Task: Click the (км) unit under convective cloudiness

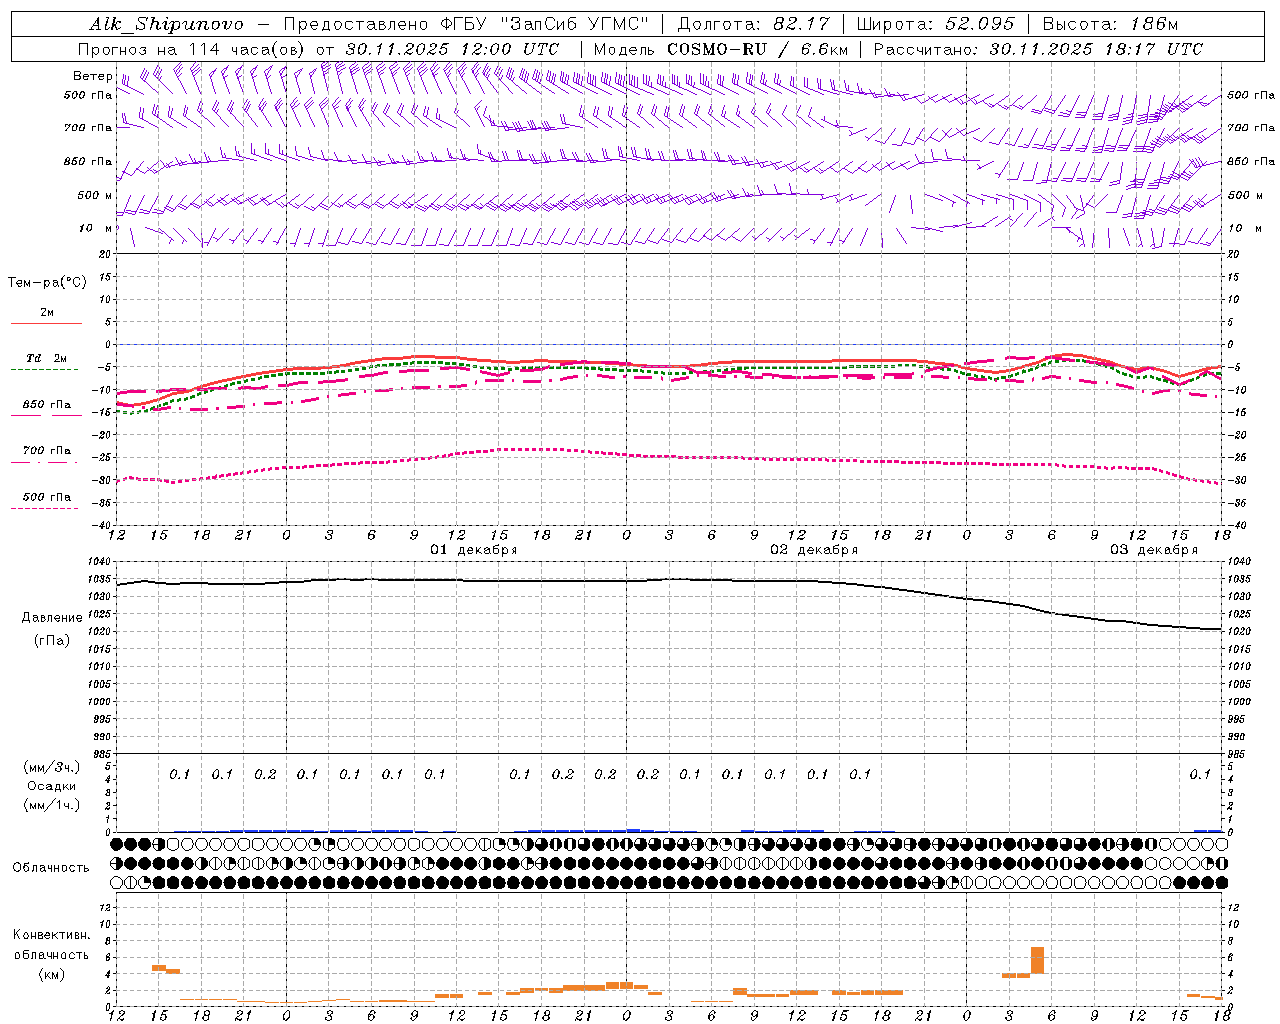Action: (51, 975)
